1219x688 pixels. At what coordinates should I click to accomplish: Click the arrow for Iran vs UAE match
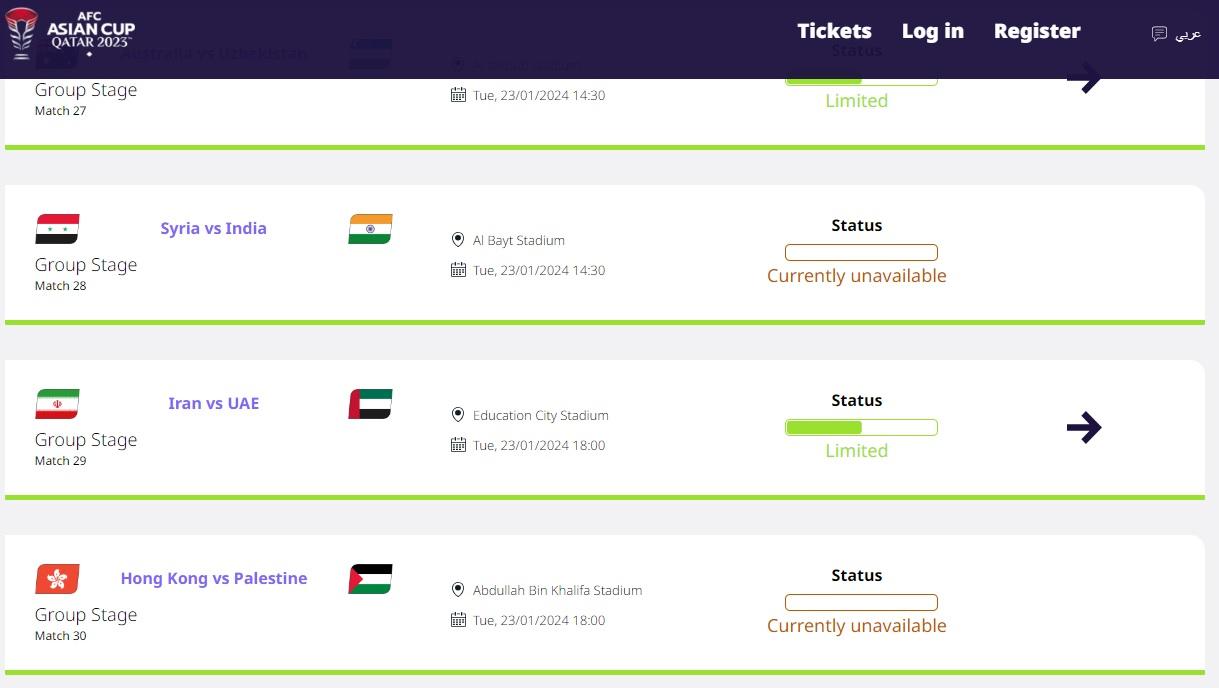tap(1083, 428)
